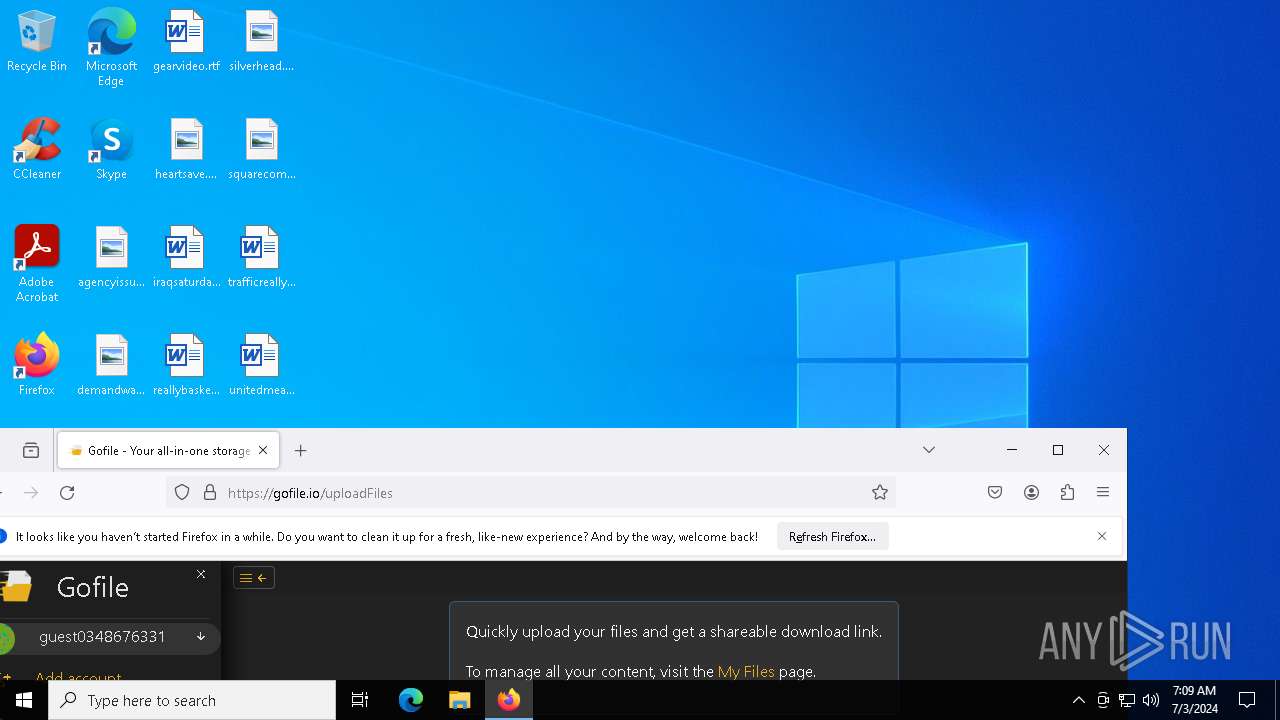1280x720 pixels.
Task: Close the Gofile sidebar panel
Action: [x=201, y=574]
